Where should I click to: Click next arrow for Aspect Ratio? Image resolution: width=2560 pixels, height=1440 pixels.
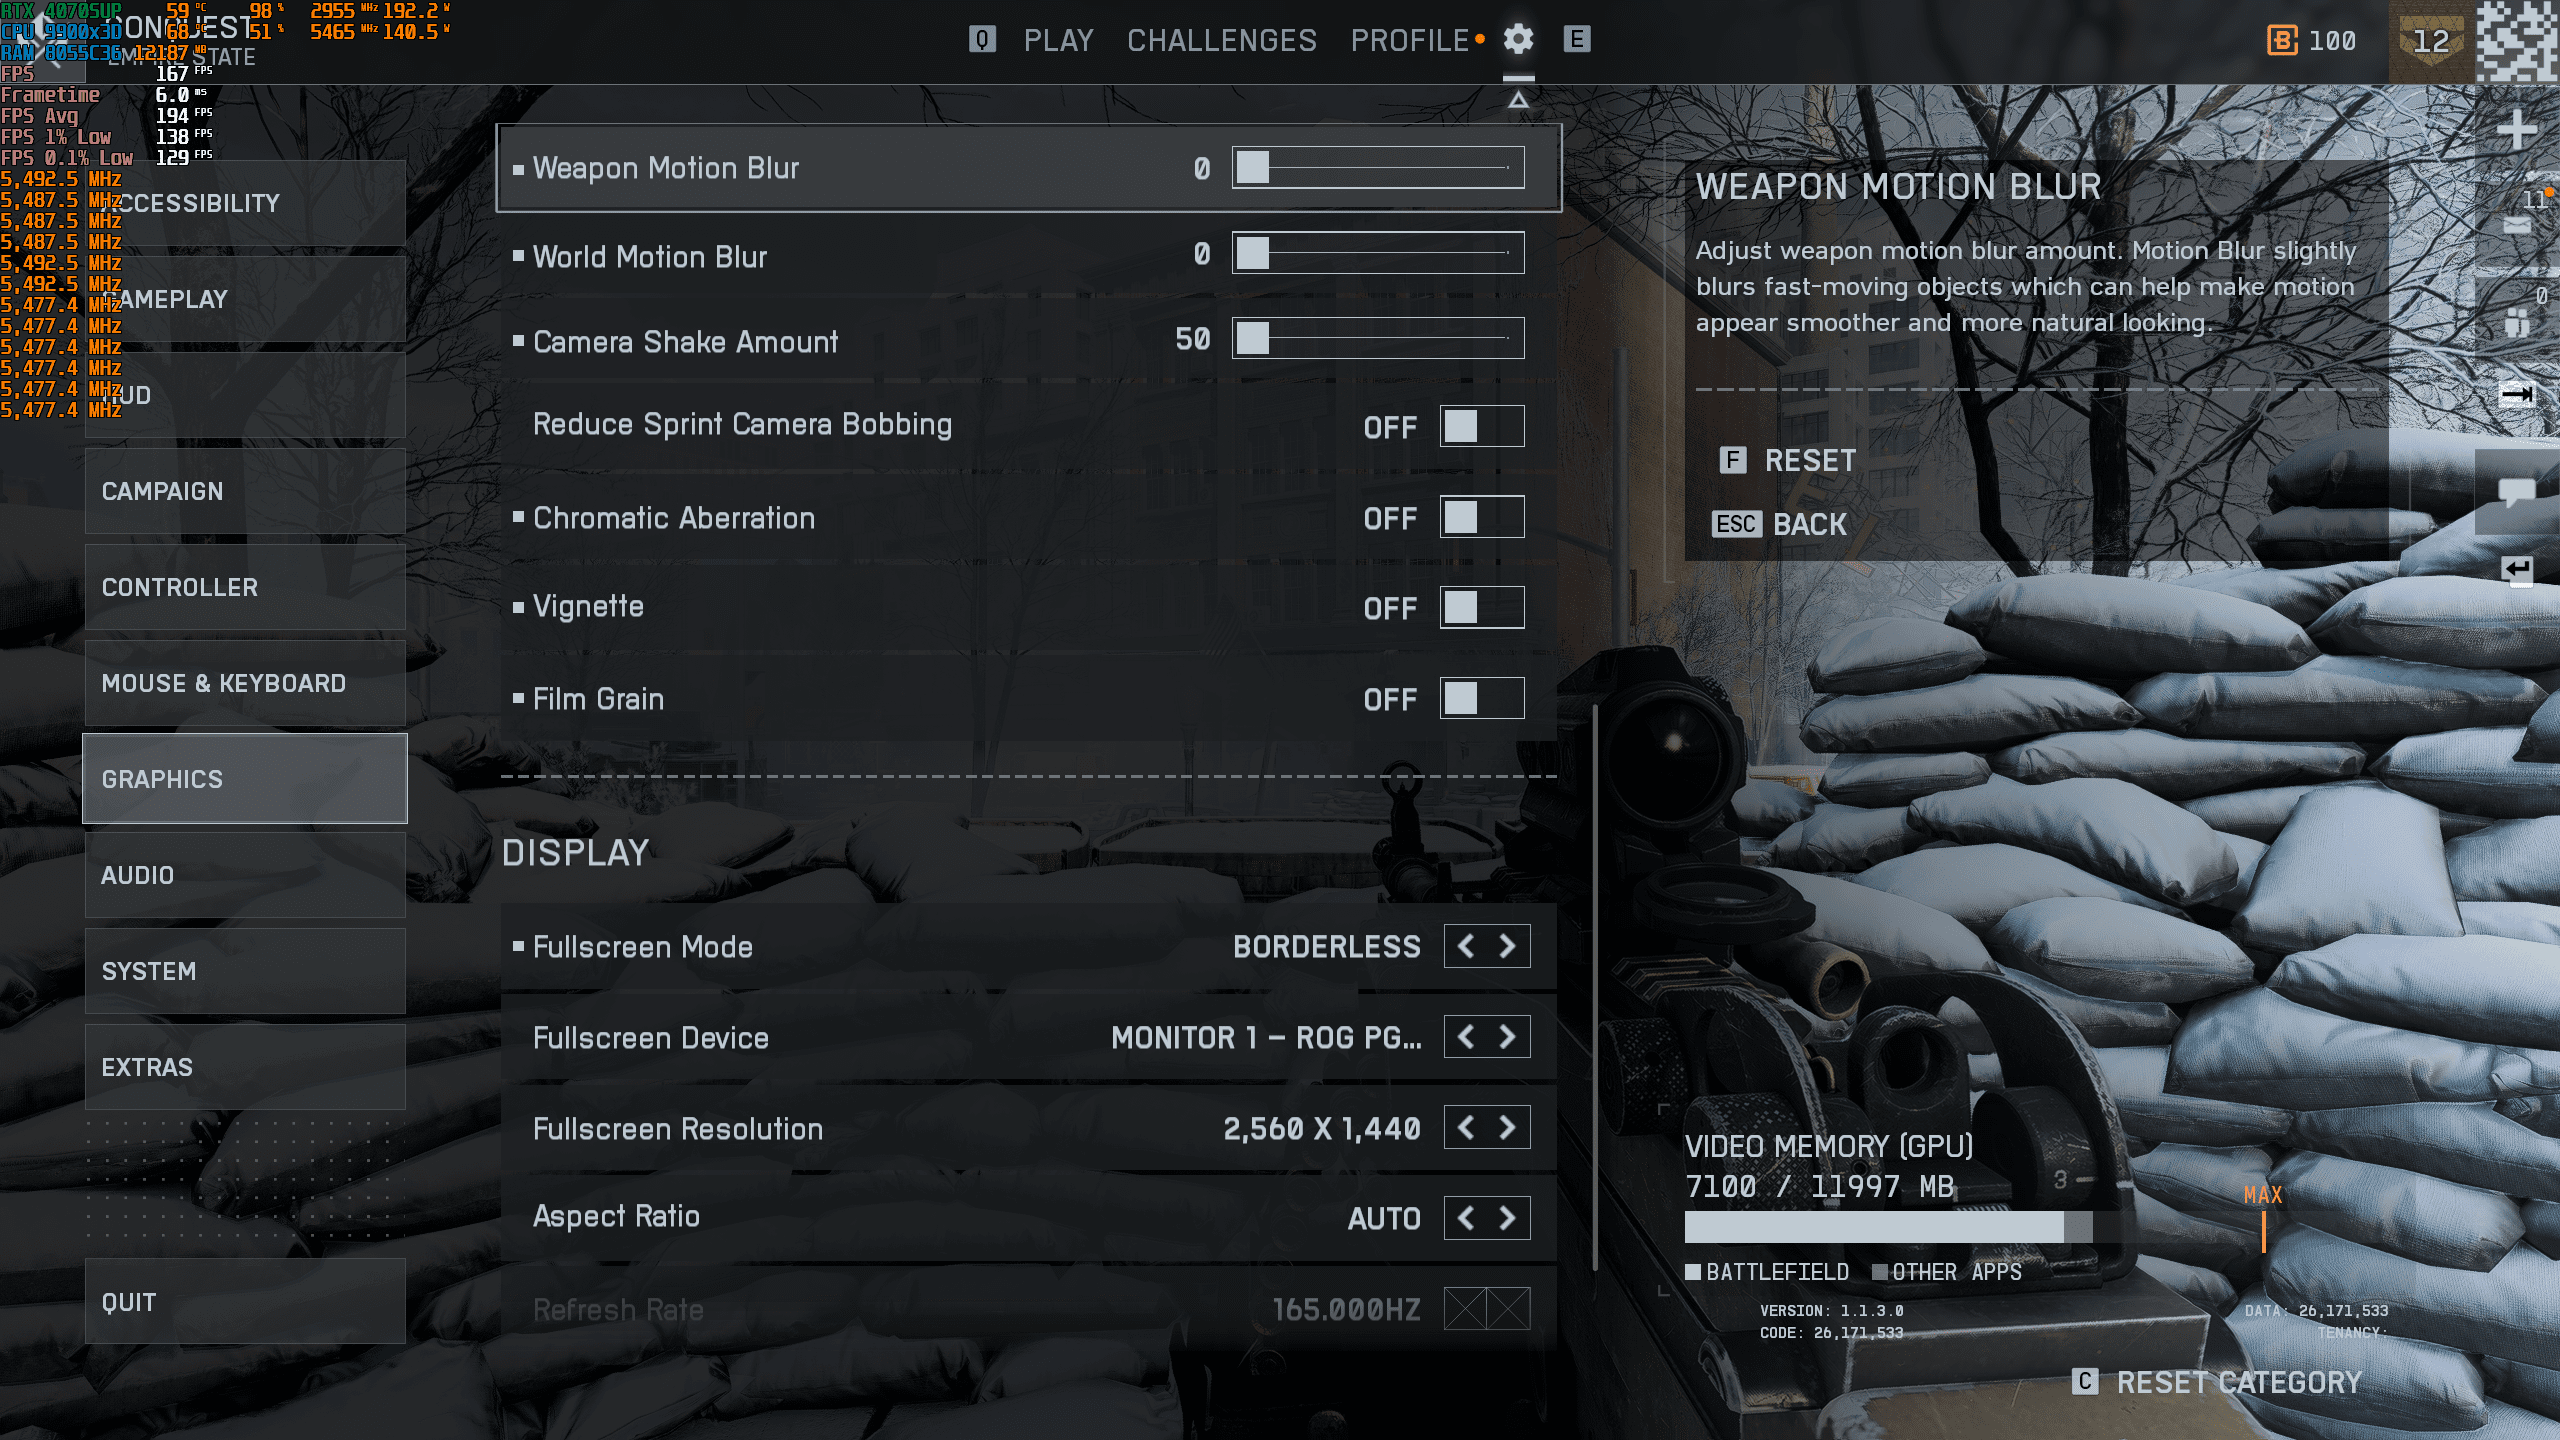pyautogui.click(x=1508, y=1219)
